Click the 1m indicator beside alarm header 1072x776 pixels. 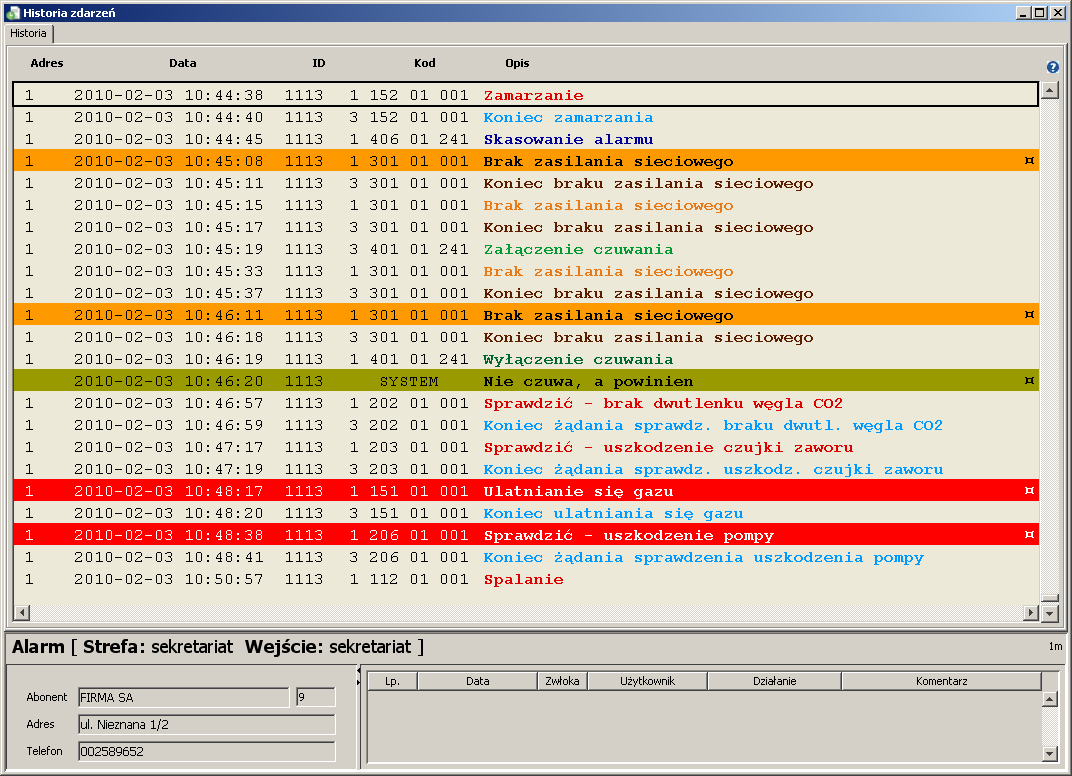(1055, 646)
